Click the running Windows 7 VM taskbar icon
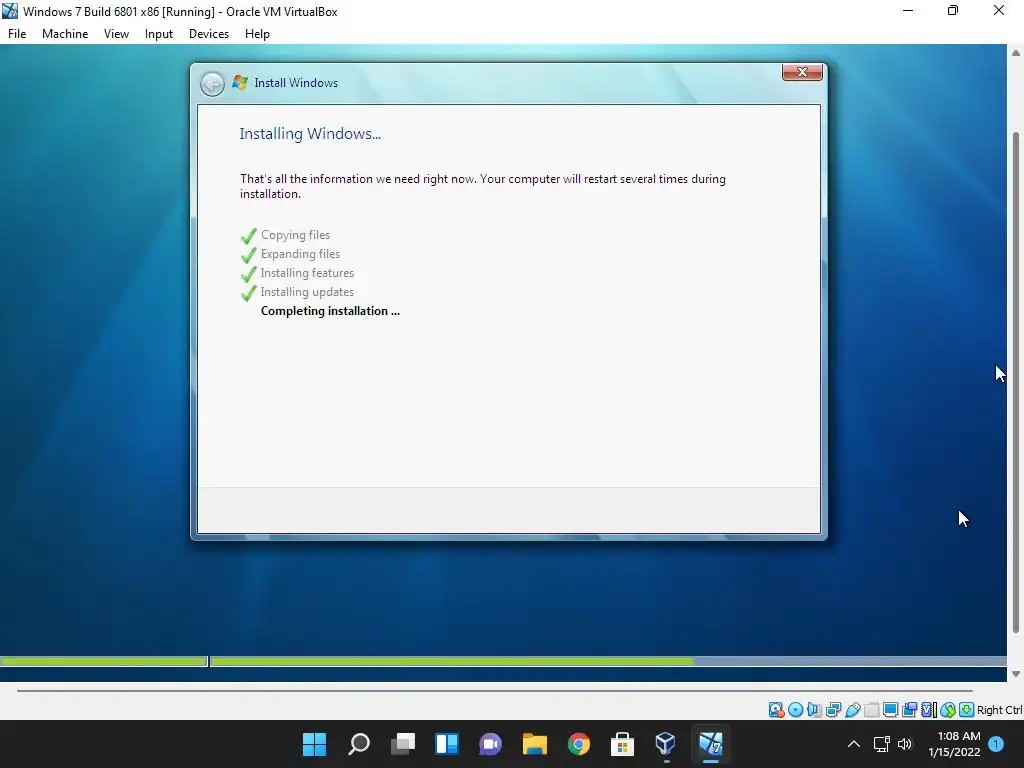Image resolution: width=1024 pixels, height=768 pixels. (x=711, y=744)
